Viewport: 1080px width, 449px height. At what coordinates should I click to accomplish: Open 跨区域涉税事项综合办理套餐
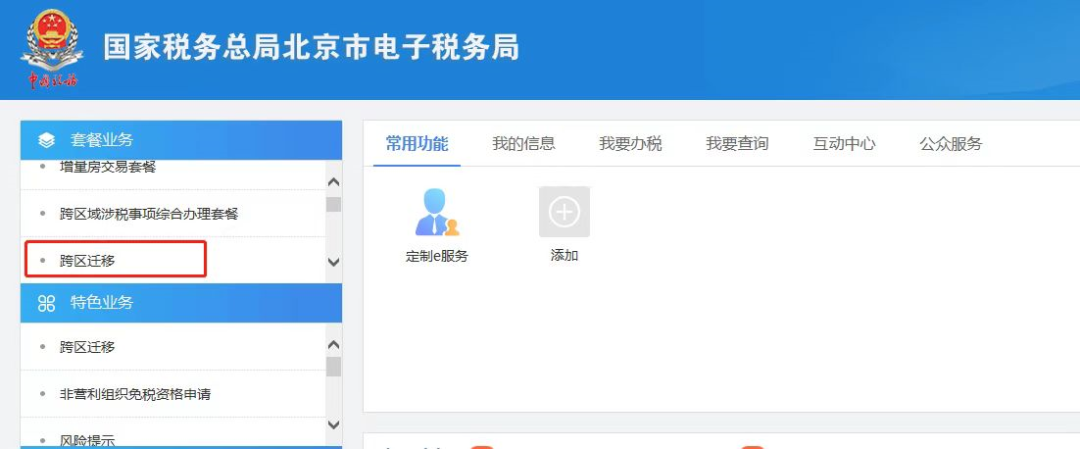pyautogui.click(x=149, y=214)
